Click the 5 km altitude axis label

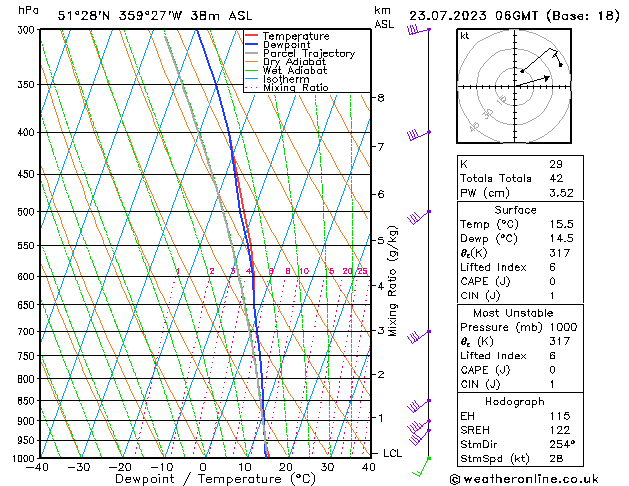click(380, 241)
